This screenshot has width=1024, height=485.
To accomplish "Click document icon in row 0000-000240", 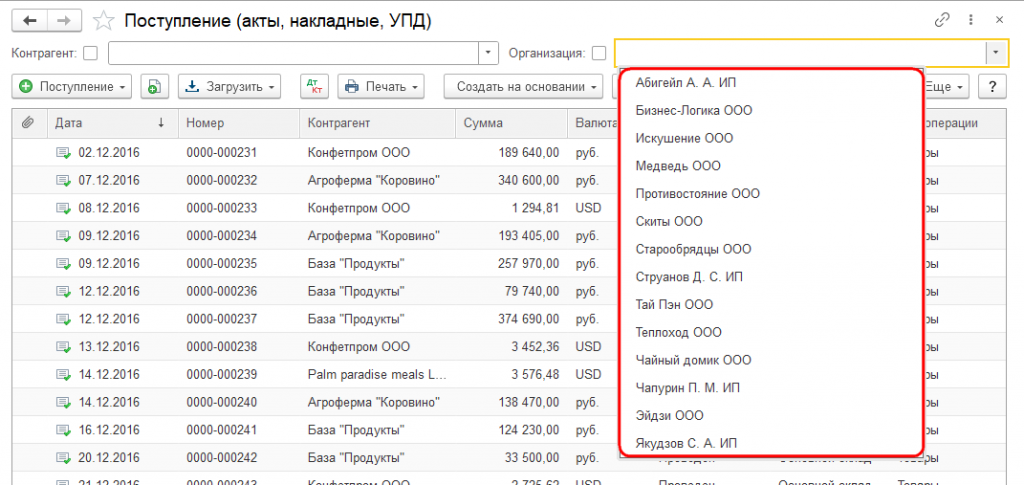I will [x=63, y=402].
